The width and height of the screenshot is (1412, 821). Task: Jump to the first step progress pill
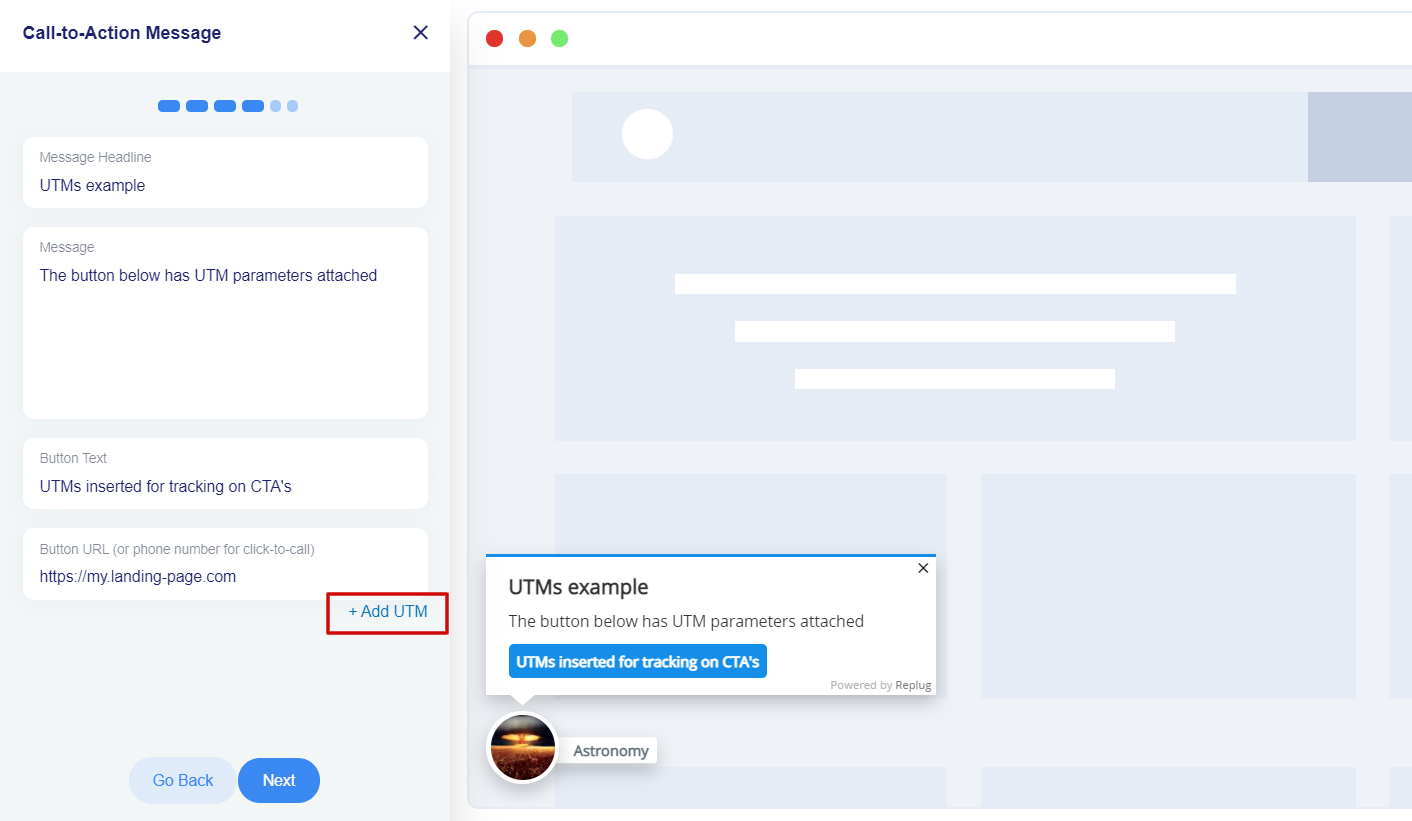coord(169,106)
